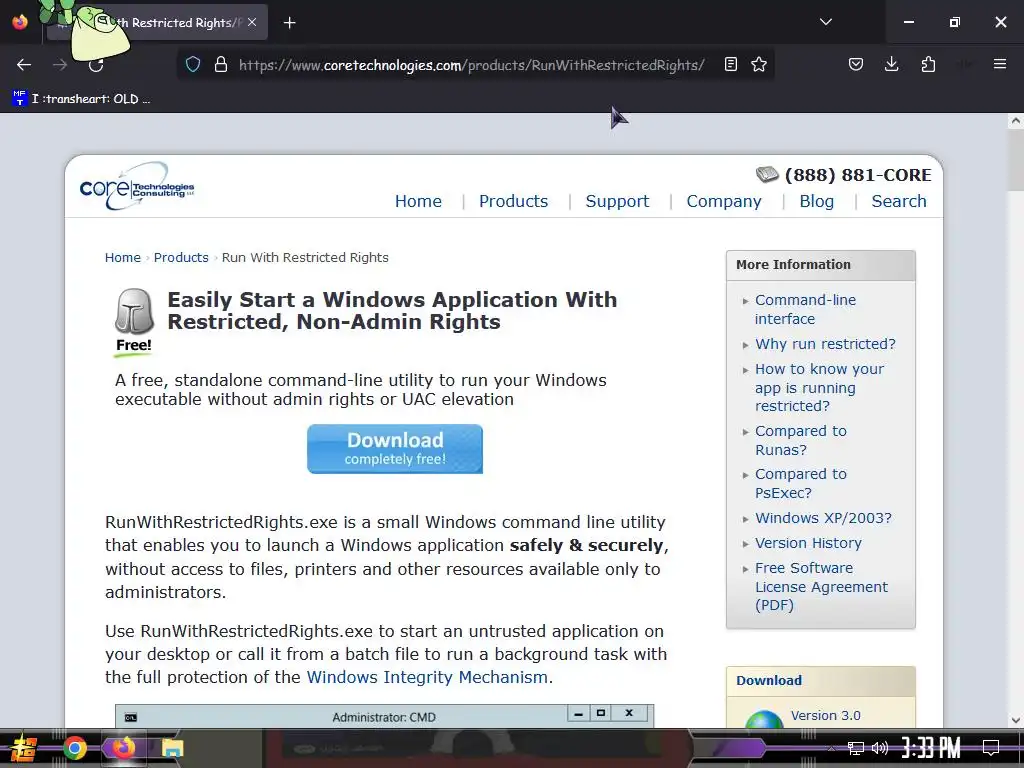Open the Pocket save icon
This screenshot has width=1024, height=768.
tap(856, 64)
